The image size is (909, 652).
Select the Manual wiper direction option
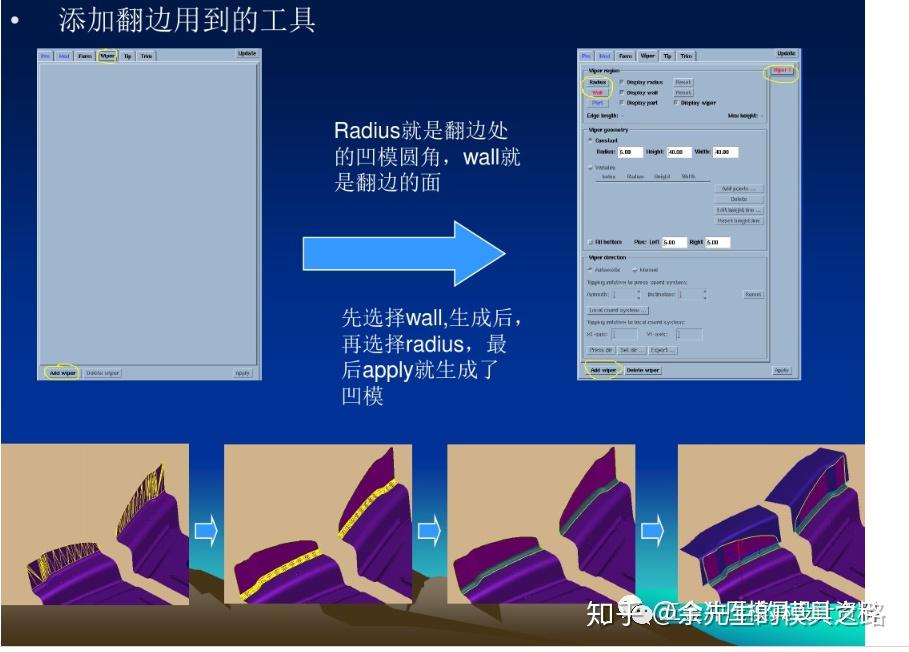click(637, 271)
